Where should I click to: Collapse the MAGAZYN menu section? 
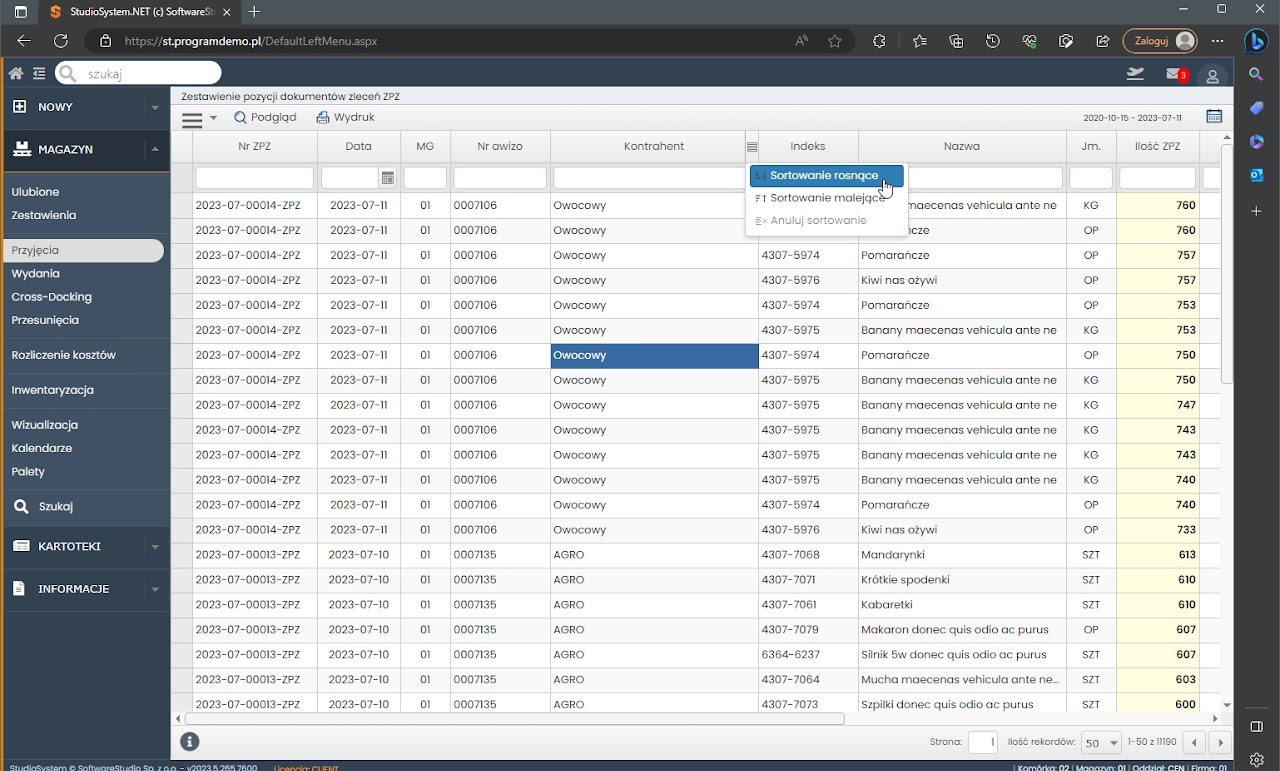pyautogui.click(x=155, y=150)
